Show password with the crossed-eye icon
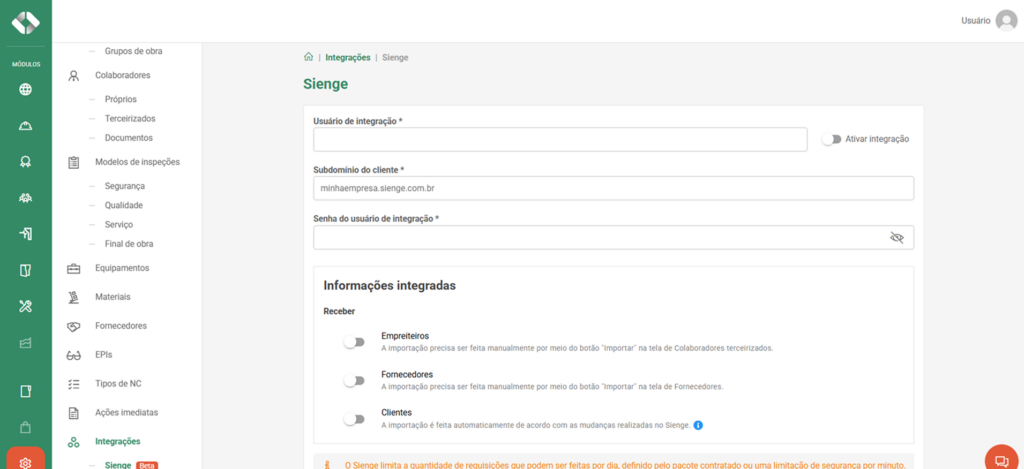The image size is (1024, 469). tap(897, 238)
